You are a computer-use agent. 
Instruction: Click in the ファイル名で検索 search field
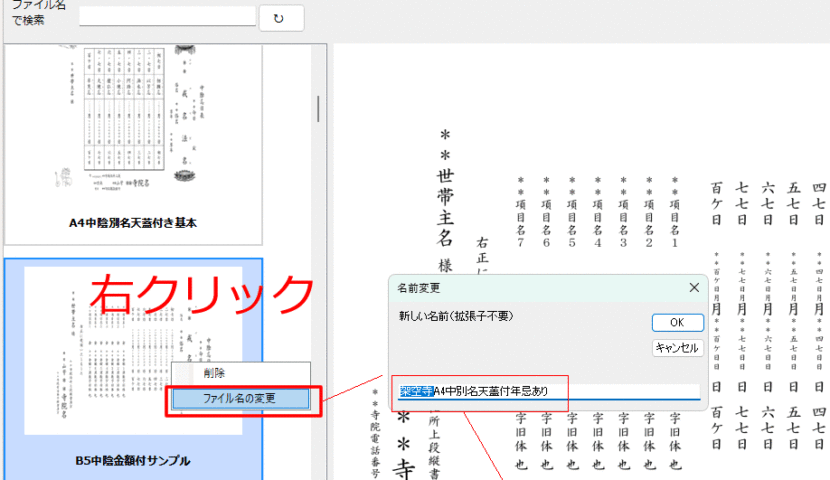tap(167, 17)
